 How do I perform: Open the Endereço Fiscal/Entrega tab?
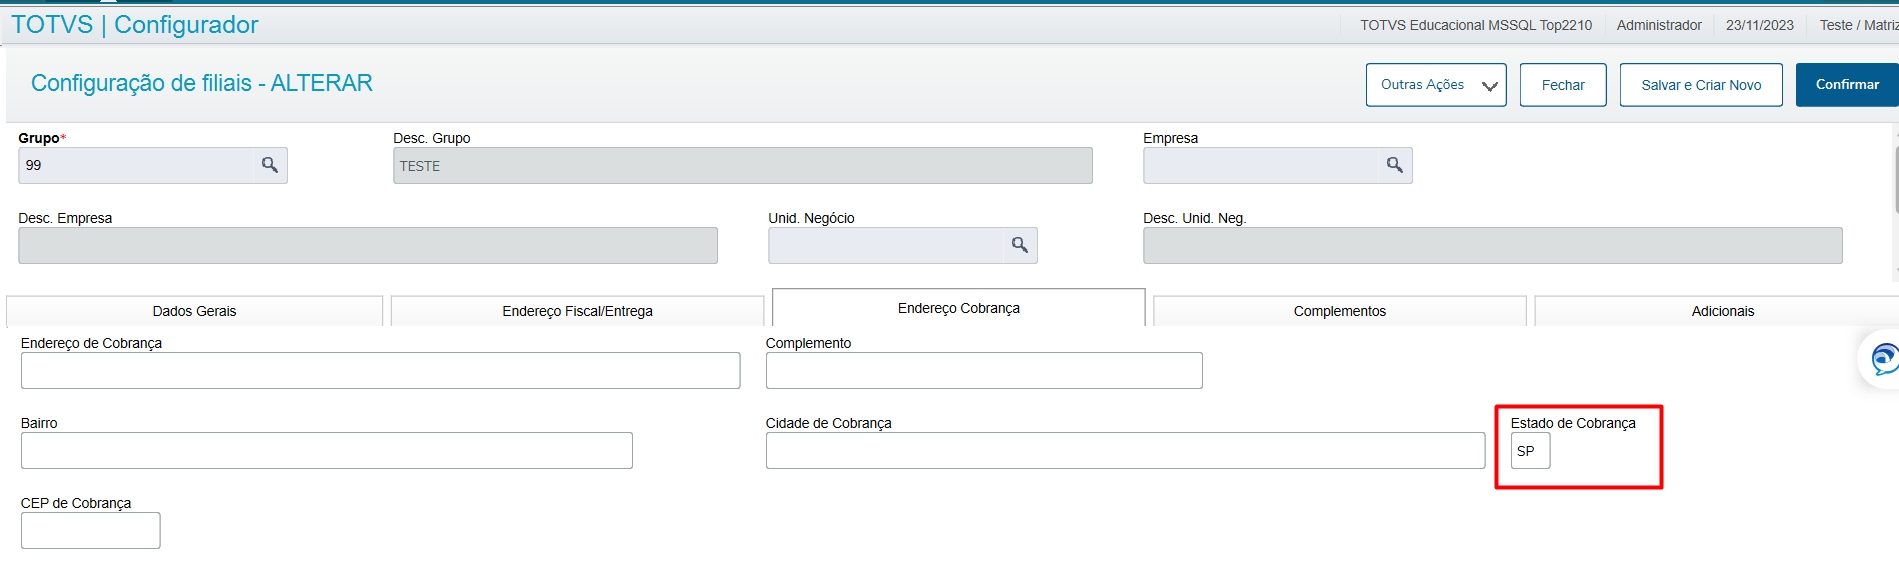coord(577,311)
